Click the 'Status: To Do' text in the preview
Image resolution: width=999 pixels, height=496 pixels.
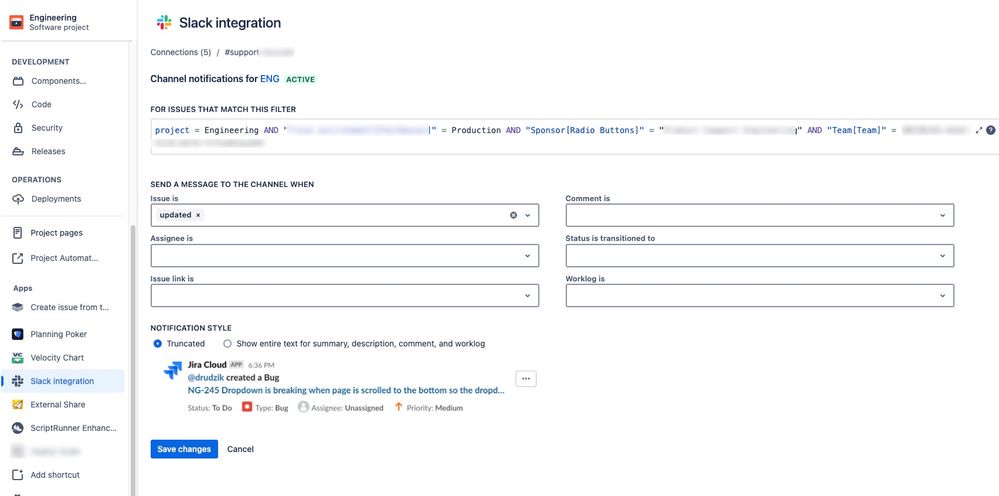210,408
